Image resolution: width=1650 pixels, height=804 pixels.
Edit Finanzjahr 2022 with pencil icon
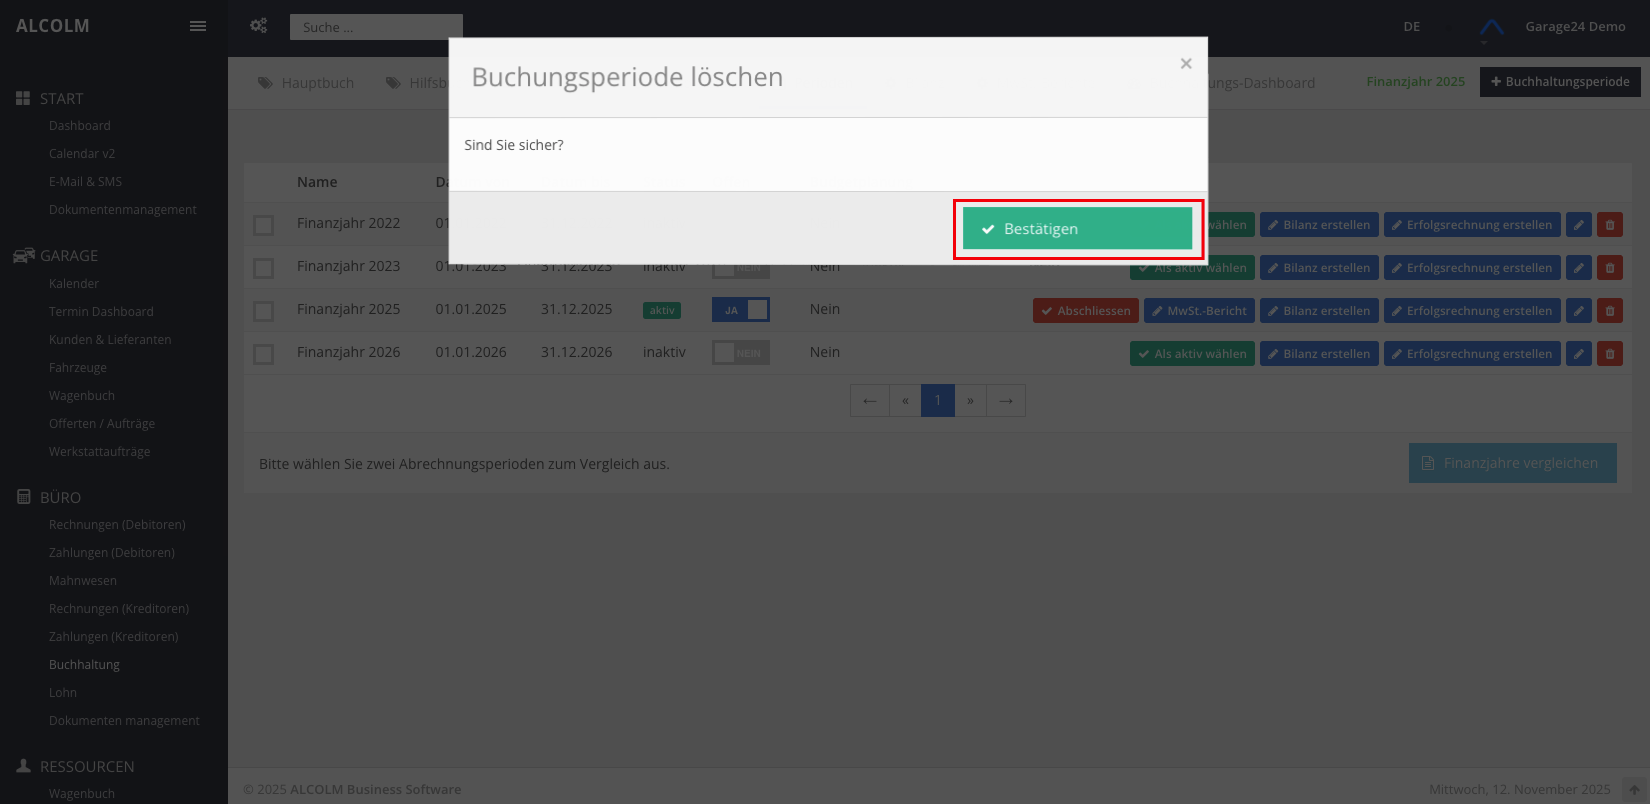1579,225
